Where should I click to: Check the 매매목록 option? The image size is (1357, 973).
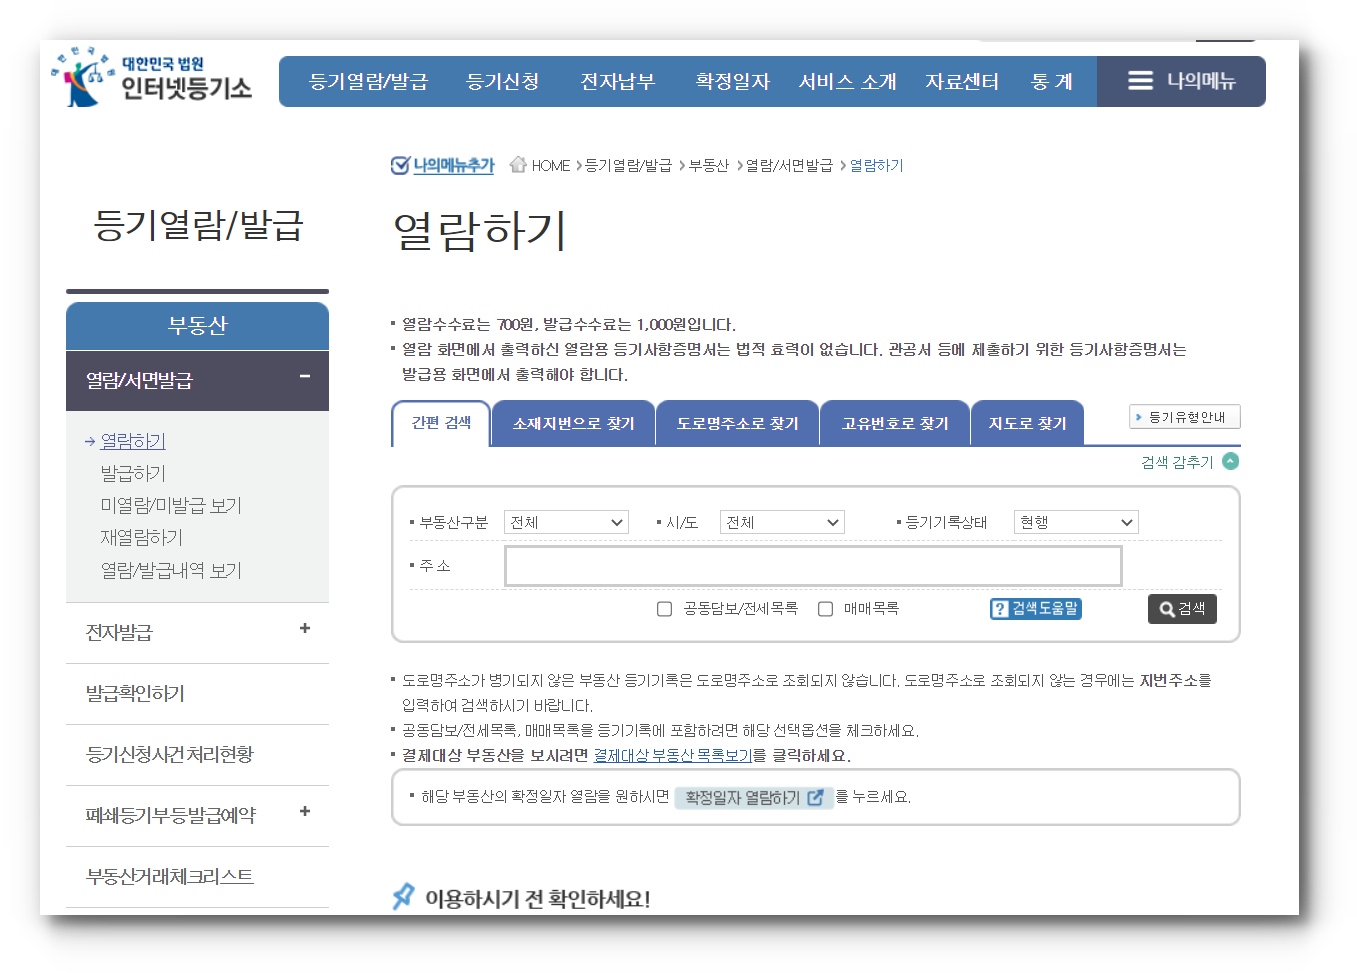[x=825, y=608]
